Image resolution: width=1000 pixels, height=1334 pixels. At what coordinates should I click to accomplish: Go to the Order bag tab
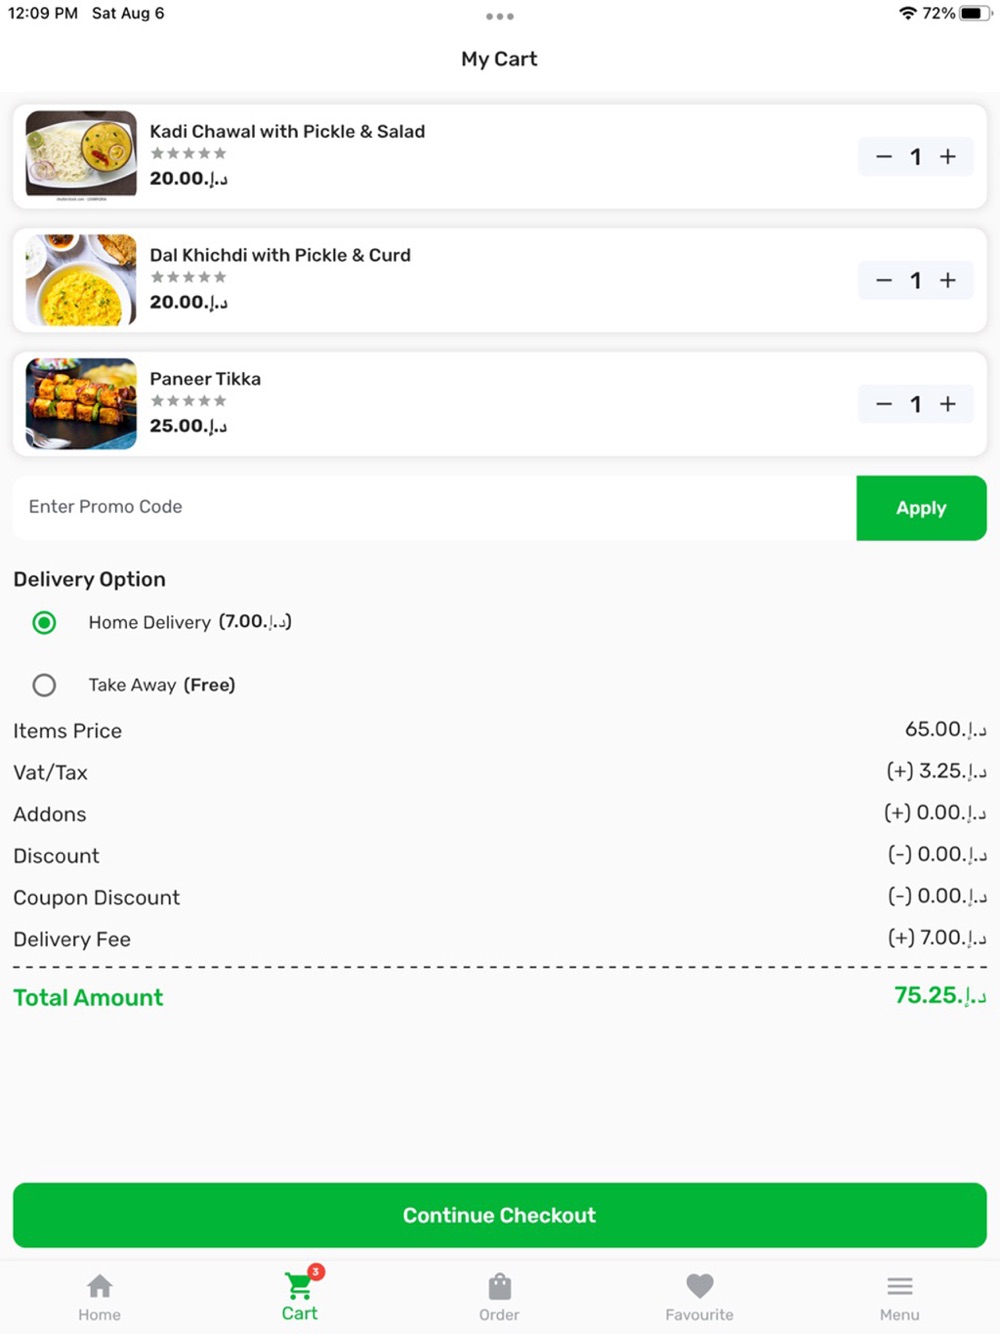pyautogui.click(x=500, y=1298)
